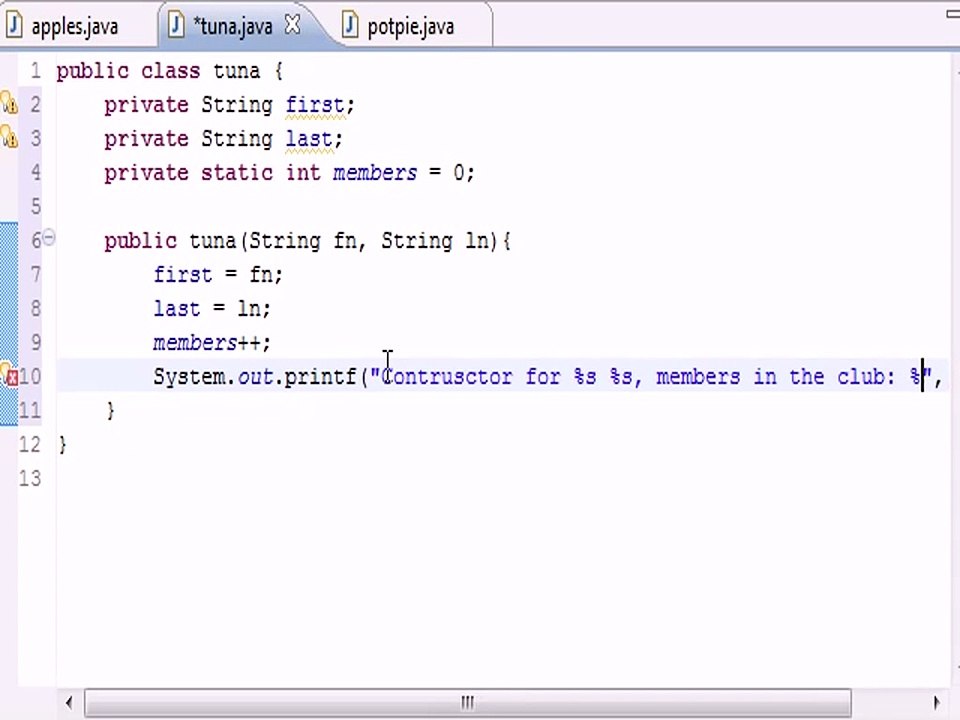Click the closing brace on line 12

[62, 445]
